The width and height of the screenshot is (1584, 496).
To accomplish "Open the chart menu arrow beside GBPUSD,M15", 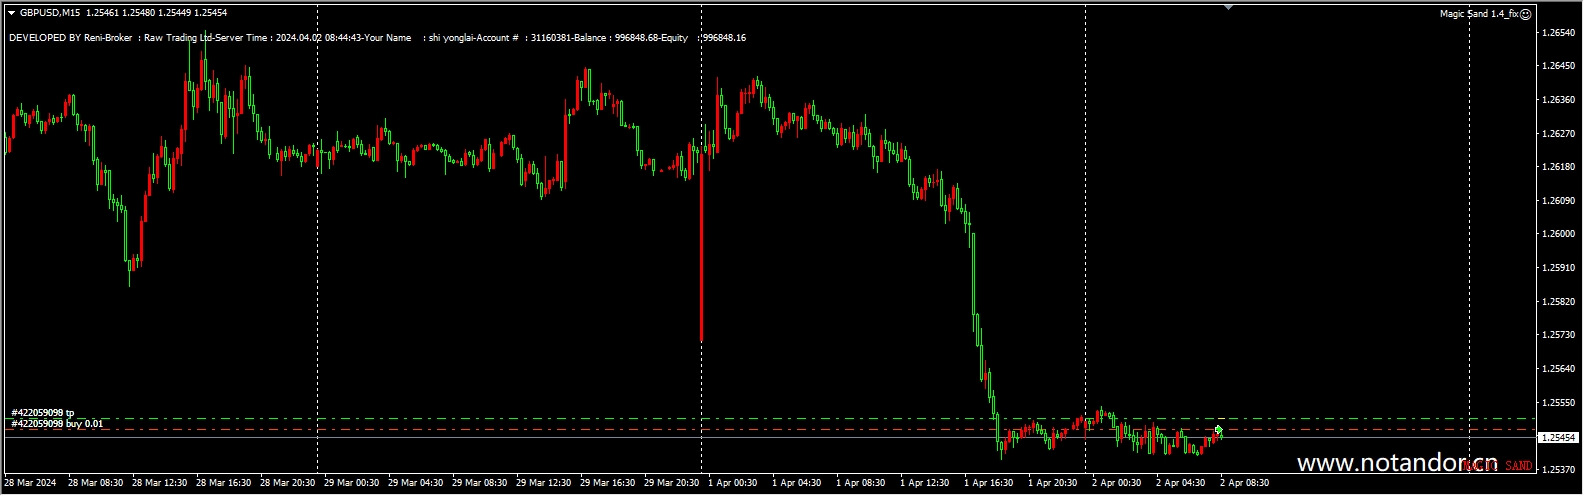I will click(x=11, y=13).
